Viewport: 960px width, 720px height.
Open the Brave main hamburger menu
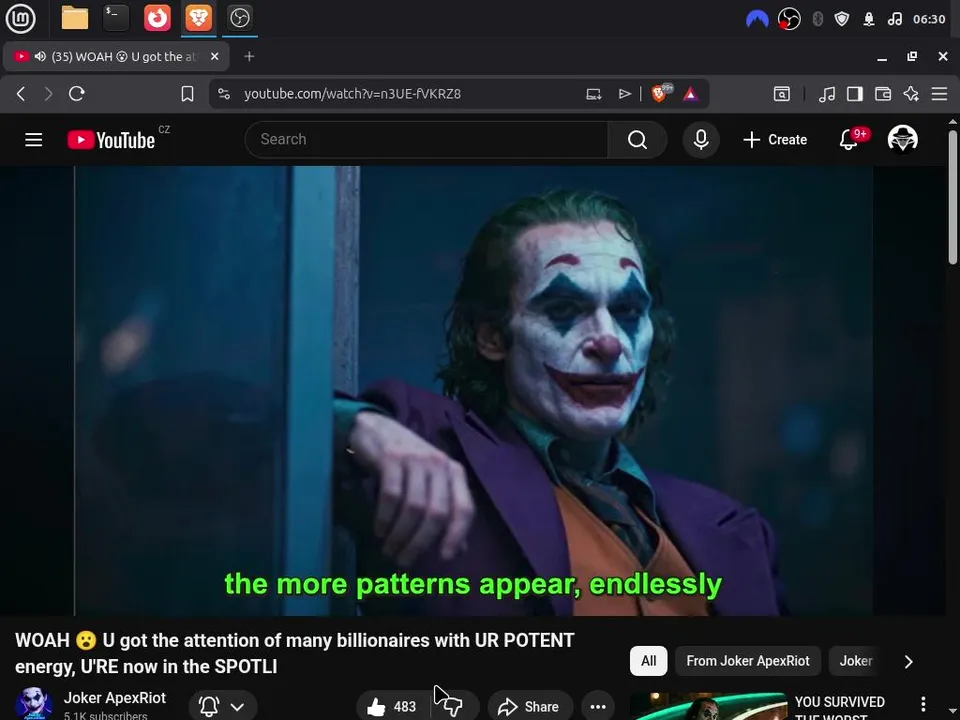pyautogui.click(x=939, y=94)
